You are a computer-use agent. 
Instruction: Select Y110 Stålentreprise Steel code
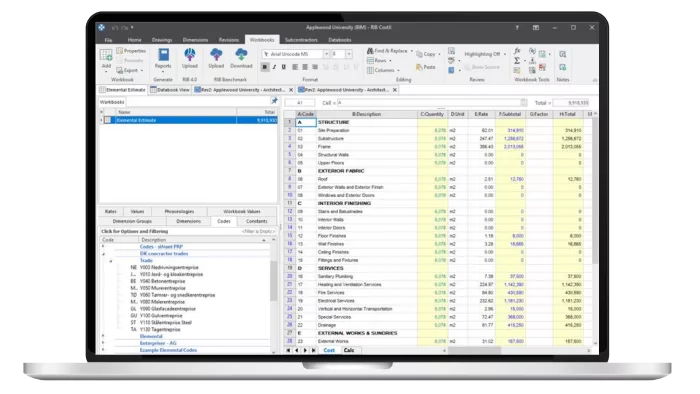pos(166,322)
